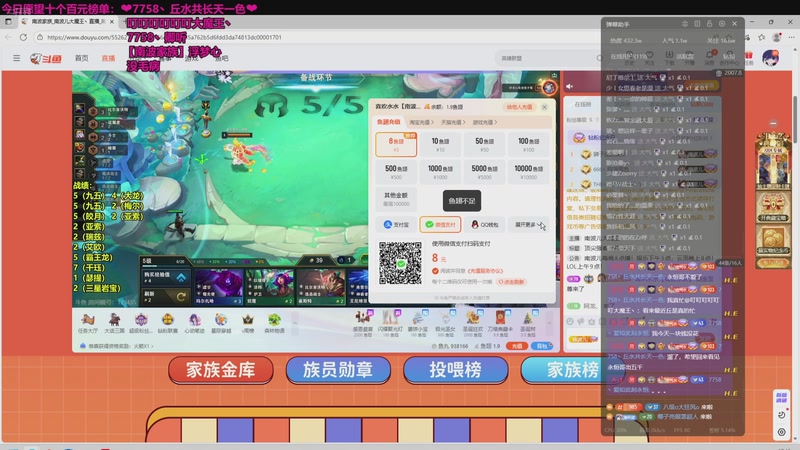The image size is (800, 450).
Task: Open the Douyu hamburger menu
Action: [16, 58]
